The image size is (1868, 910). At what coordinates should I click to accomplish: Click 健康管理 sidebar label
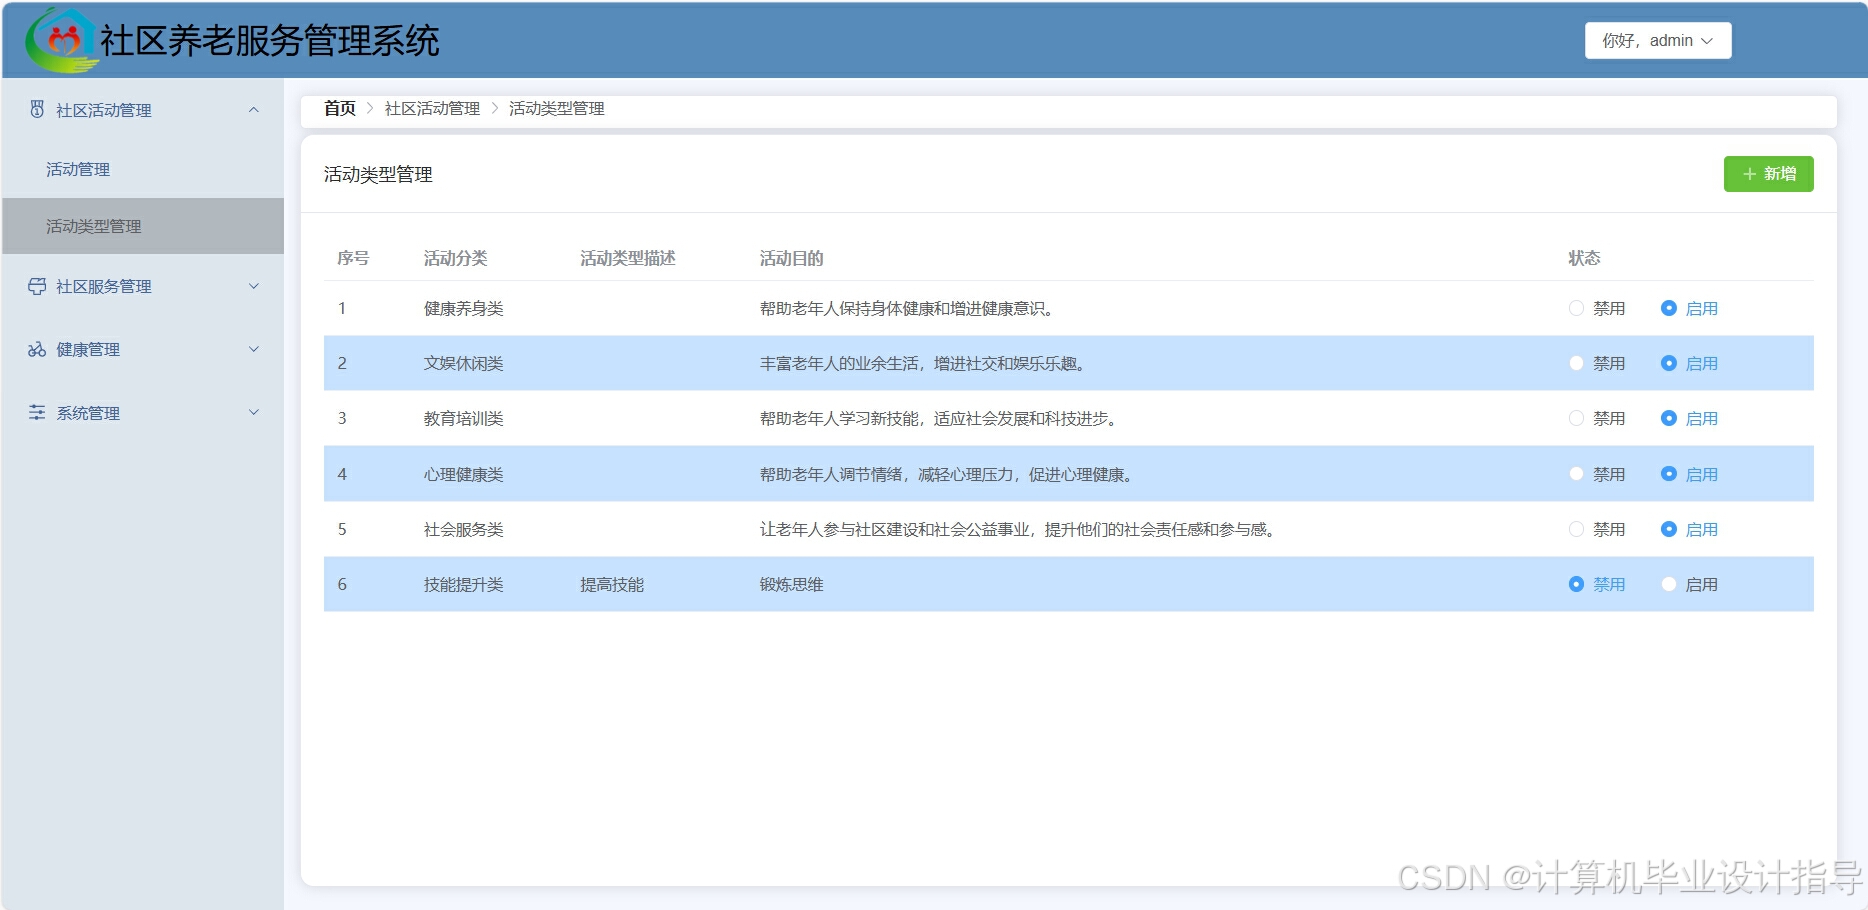[88, 349]
